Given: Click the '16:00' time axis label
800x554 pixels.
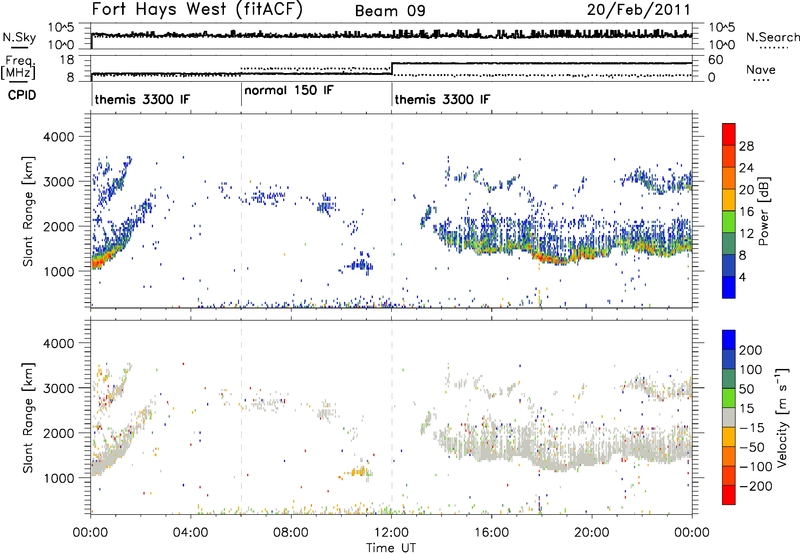Looking at the screenshot, I should click(491, 533).
